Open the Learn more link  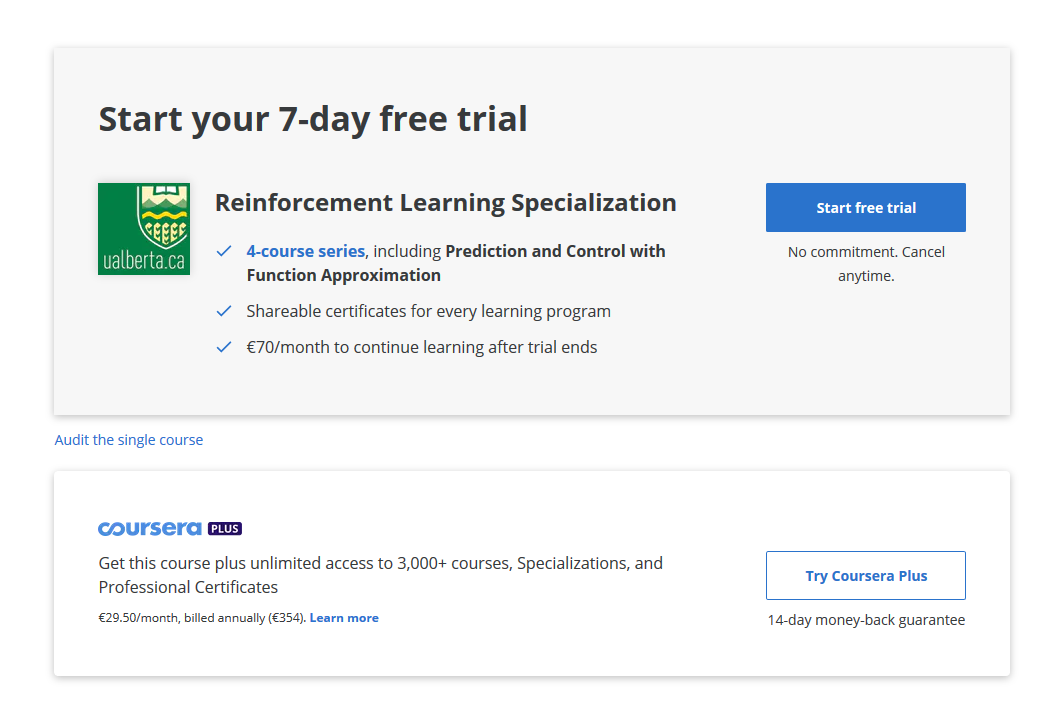point(344,618)
